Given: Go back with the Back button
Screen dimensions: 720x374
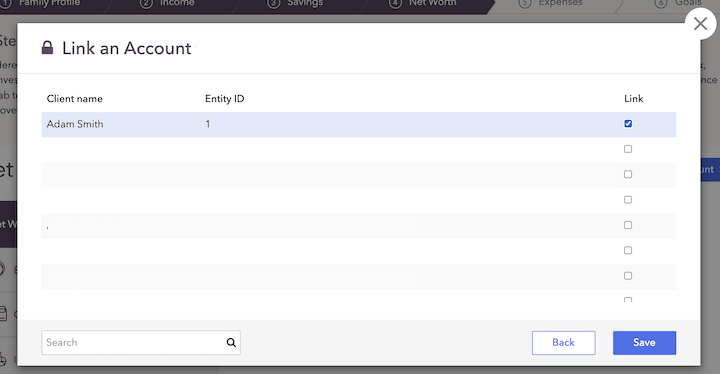Looking at the screenshot, I should click(563, 343).
